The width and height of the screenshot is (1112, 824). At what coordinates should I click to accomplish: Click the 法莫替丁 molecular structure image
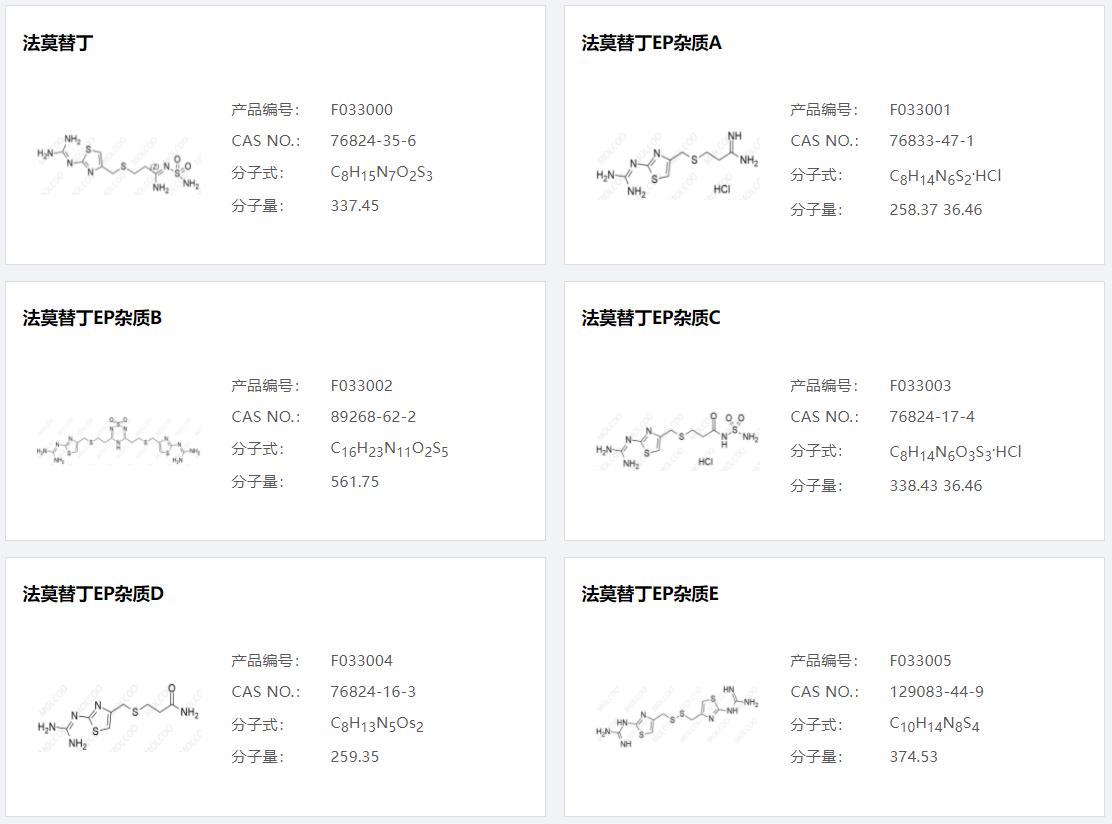118,160
